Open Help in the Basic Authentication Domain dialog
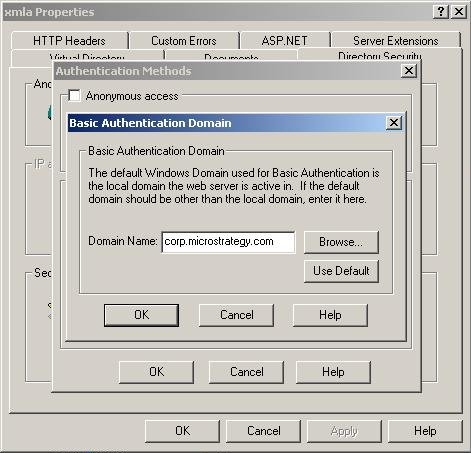 330,315
